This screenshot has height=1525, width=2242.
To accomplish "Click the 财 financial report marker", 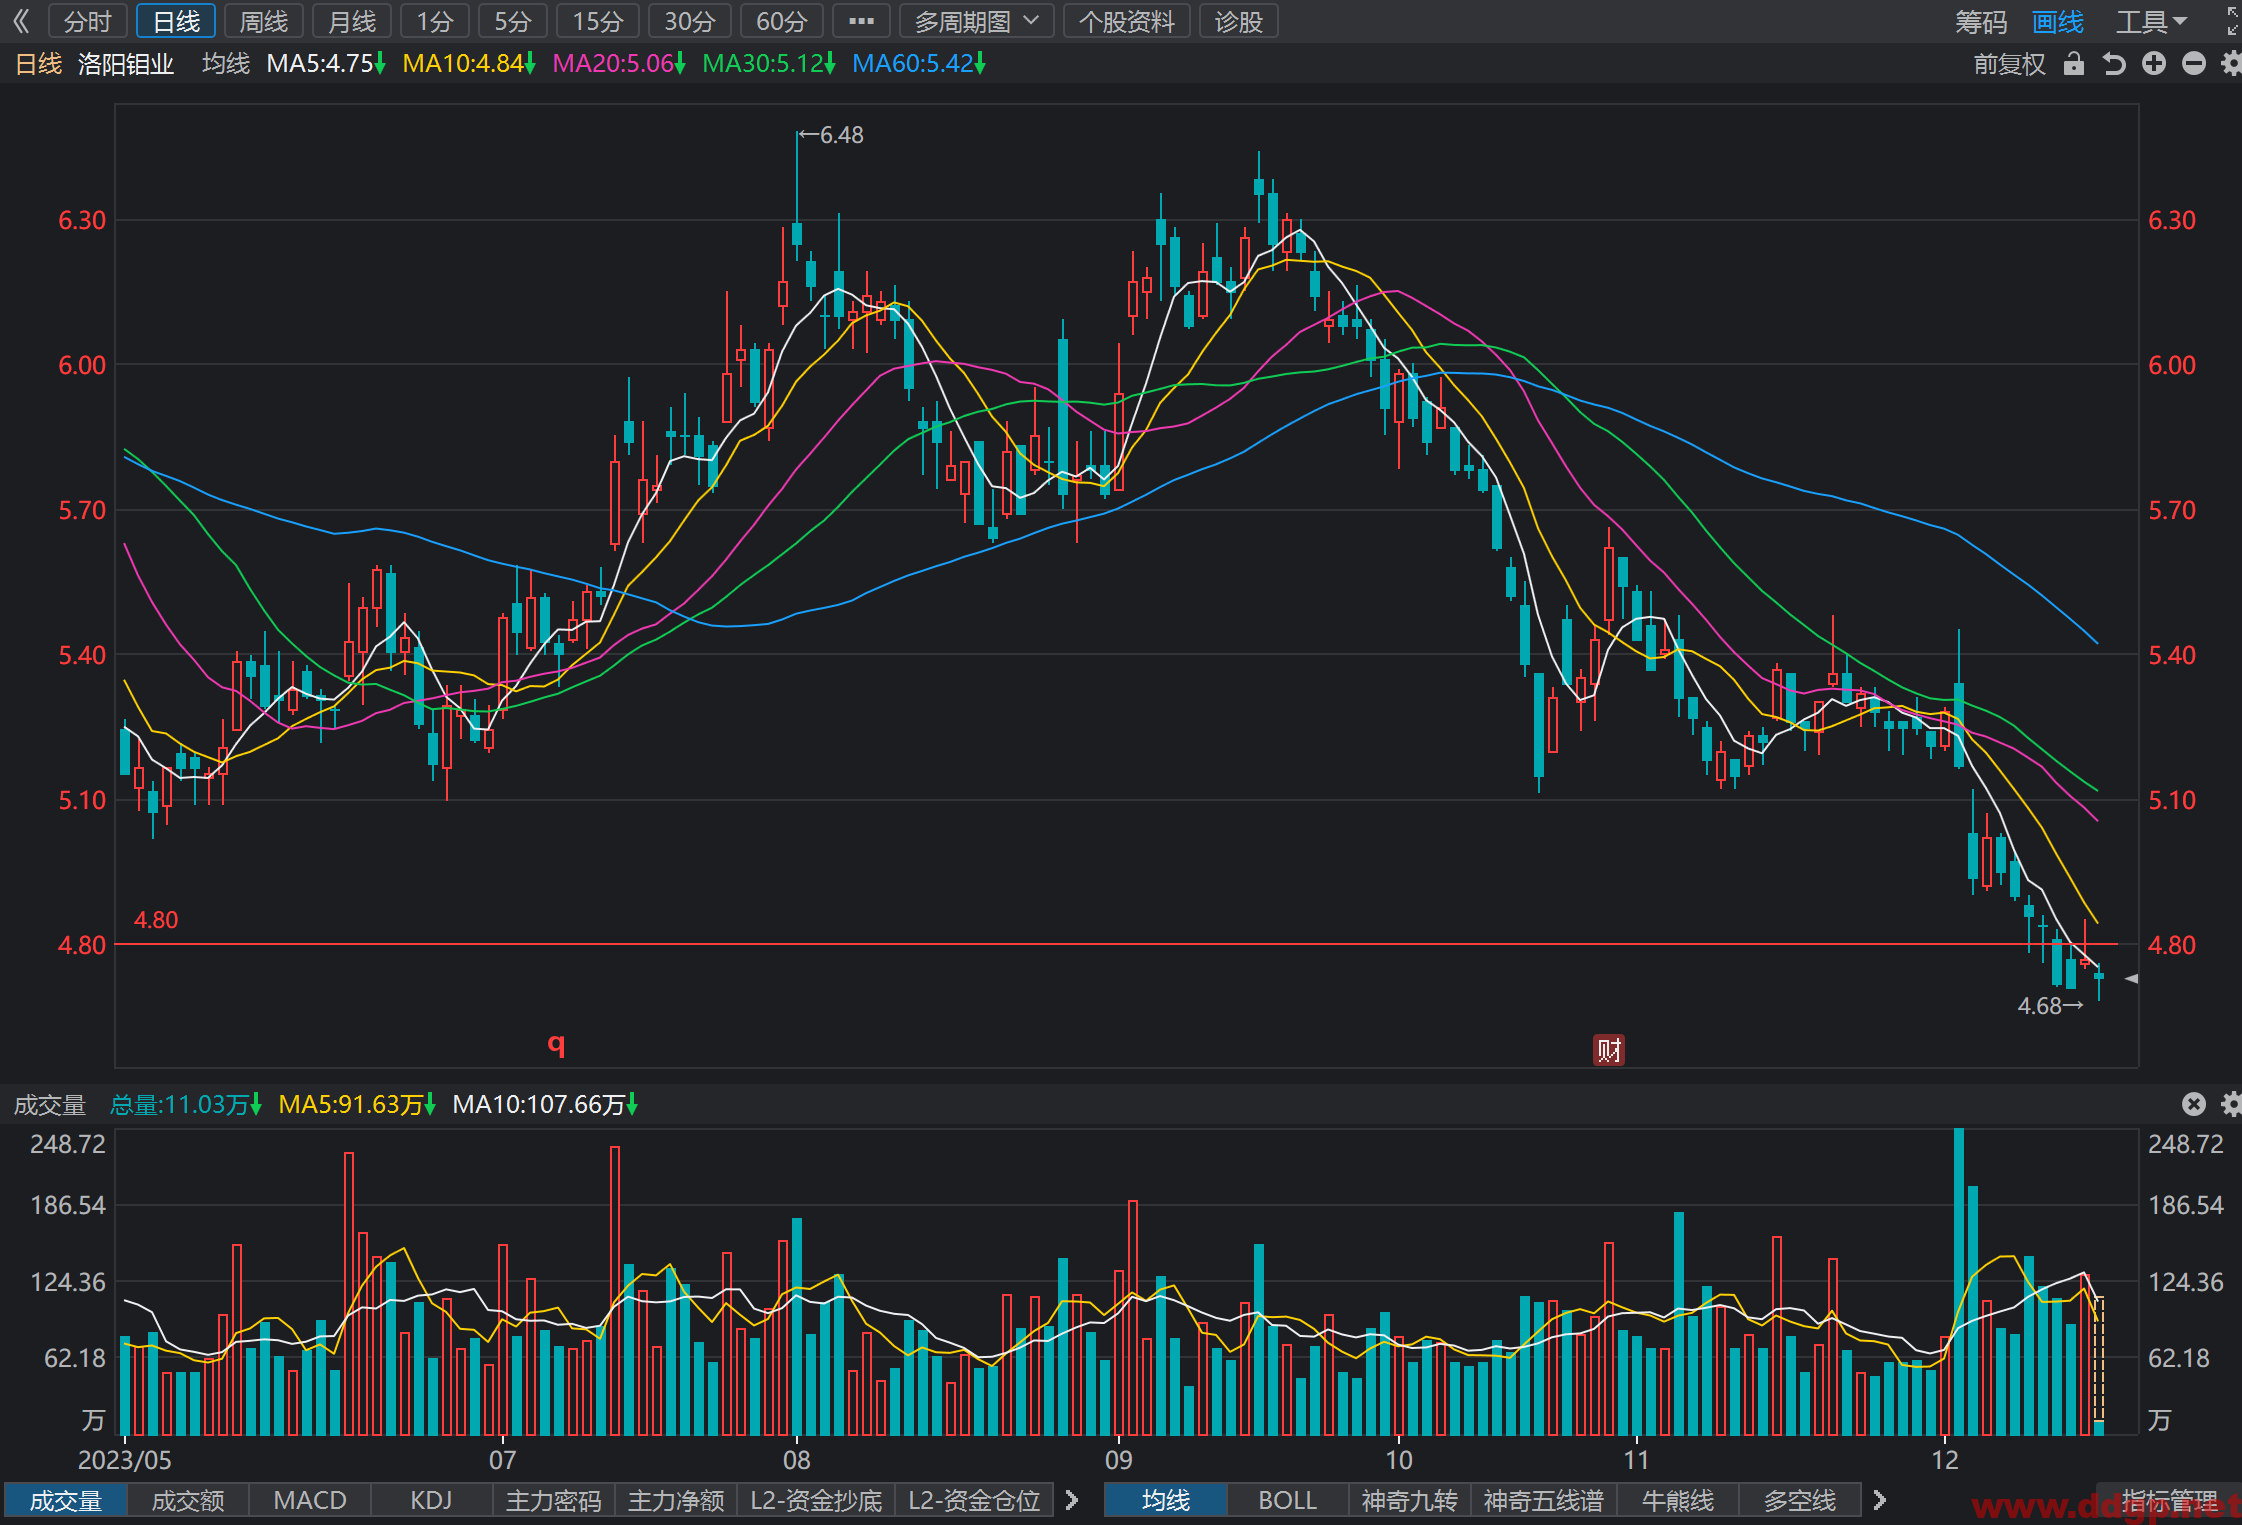I will (1608, 1050).
